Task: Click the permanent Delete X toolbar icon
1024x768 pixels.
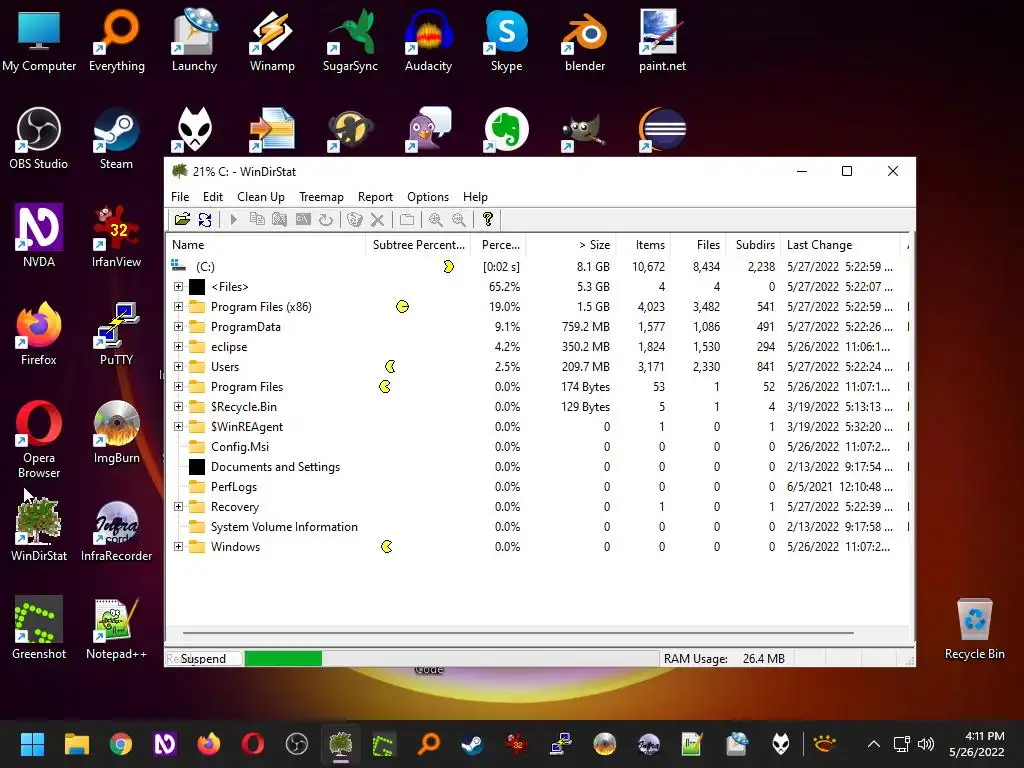Action: [x=377, y=219]
